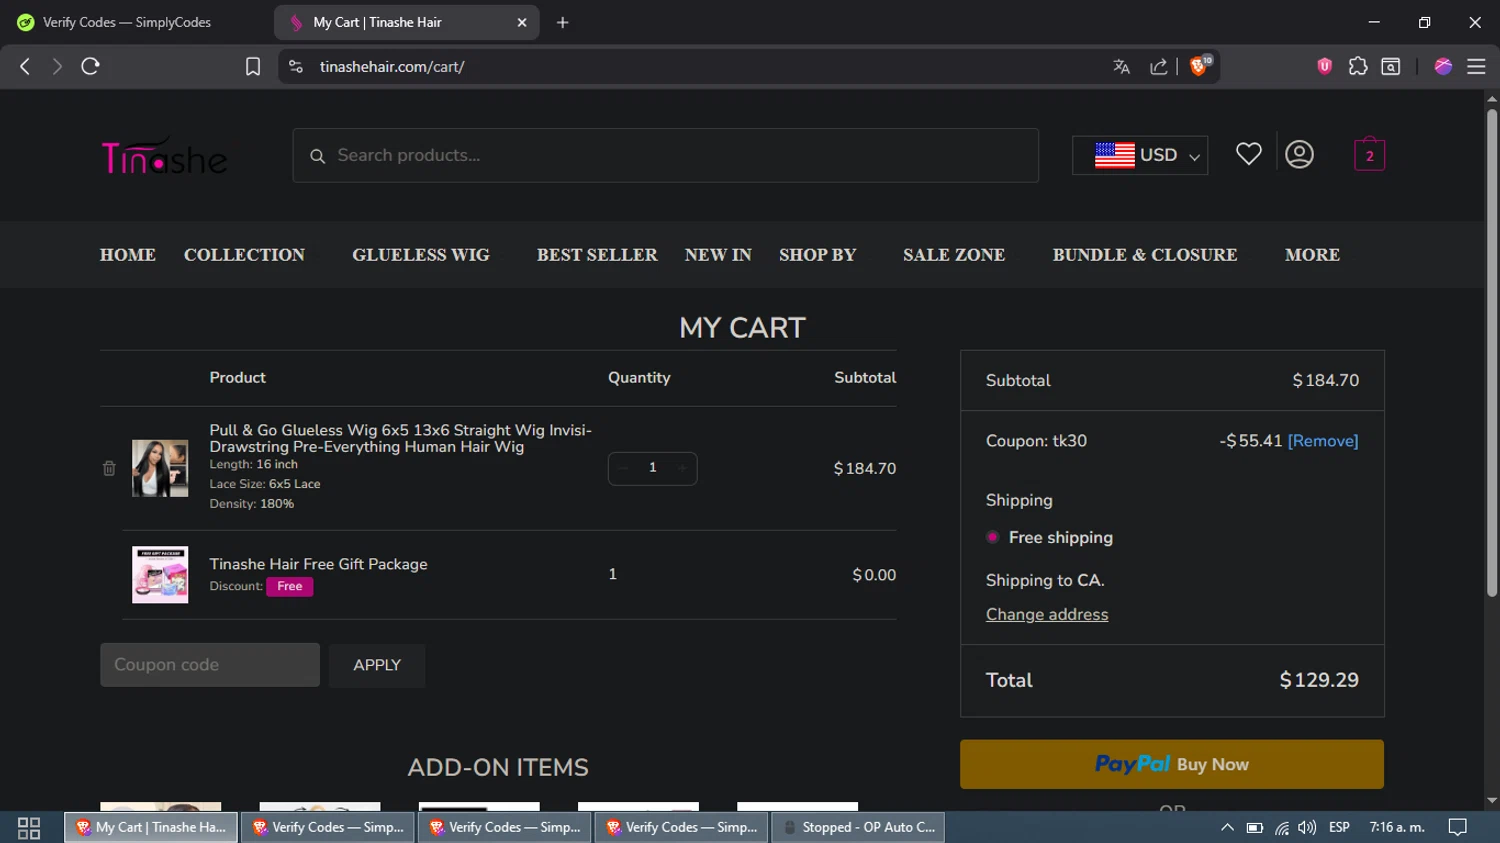Switch to My Cart taskbar window
1500x843 pixels.
[x=152, y=827]
